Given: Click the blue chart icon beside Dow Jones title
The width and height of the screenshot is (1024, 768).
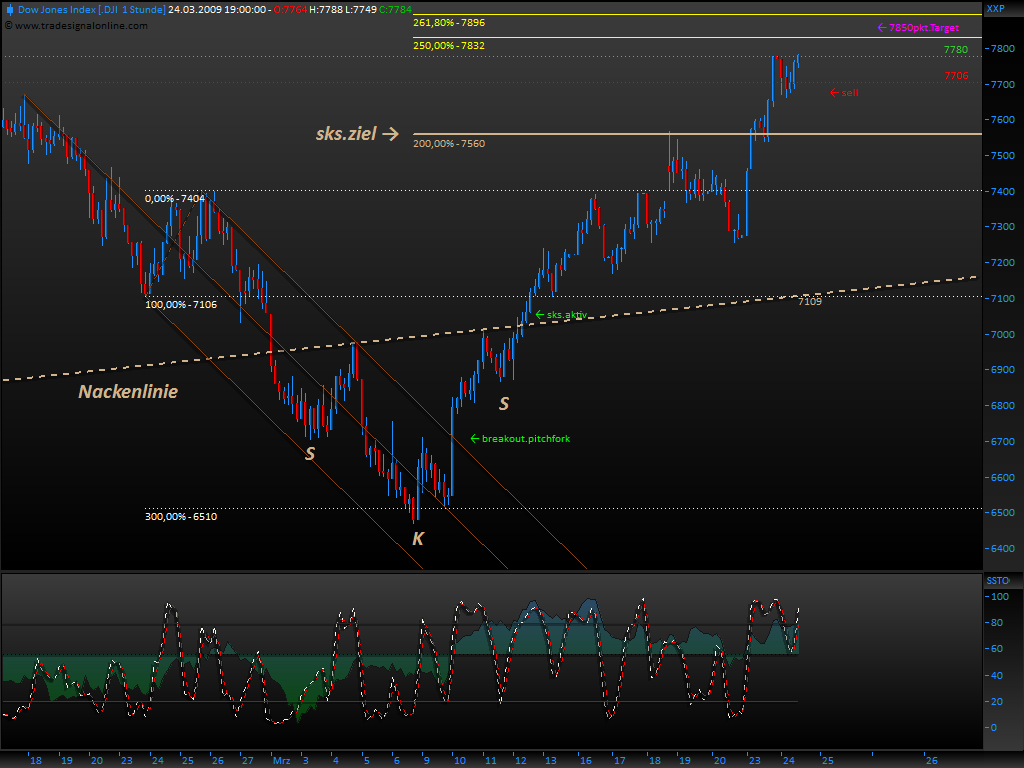Looking at the screenshot, I should click(x=9, y=10).
